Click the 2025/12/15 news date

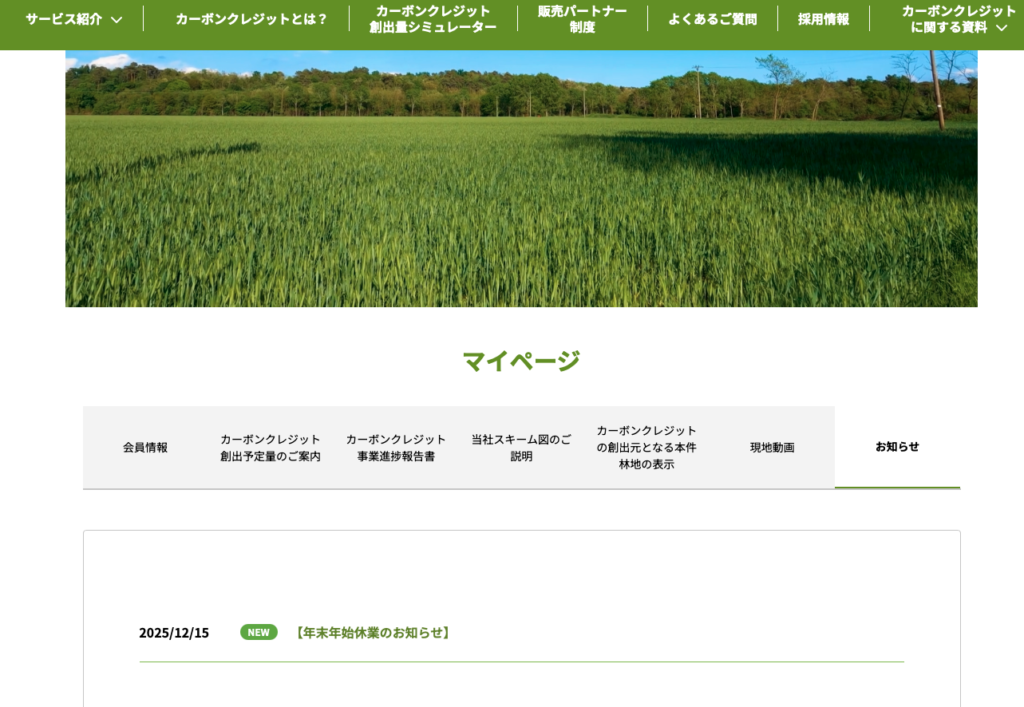(174, 633)
